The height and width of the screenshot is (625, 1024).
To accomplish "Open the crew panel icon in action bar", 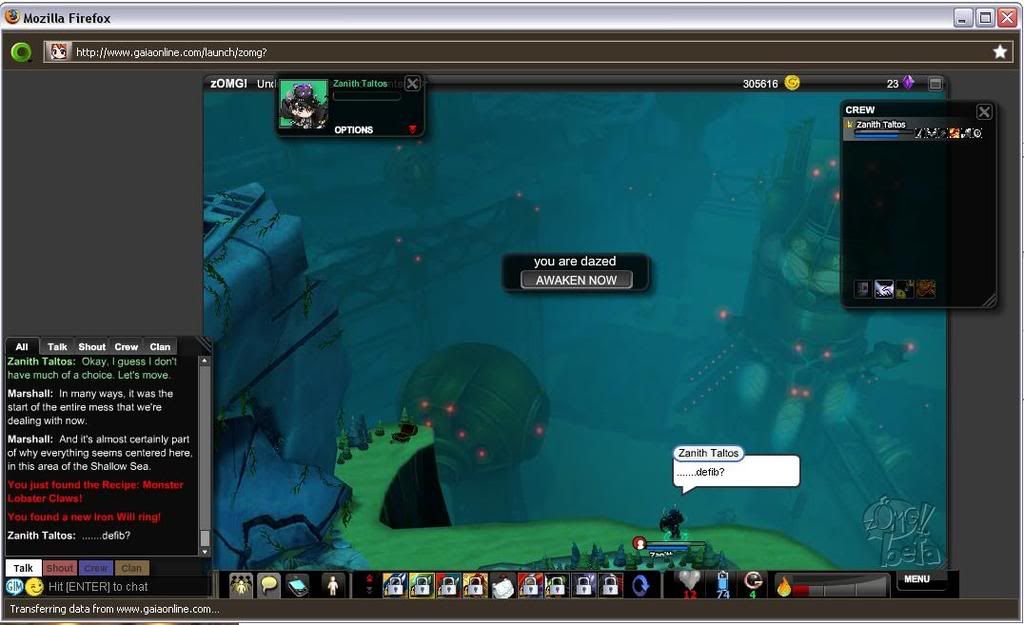I will 241,585.
